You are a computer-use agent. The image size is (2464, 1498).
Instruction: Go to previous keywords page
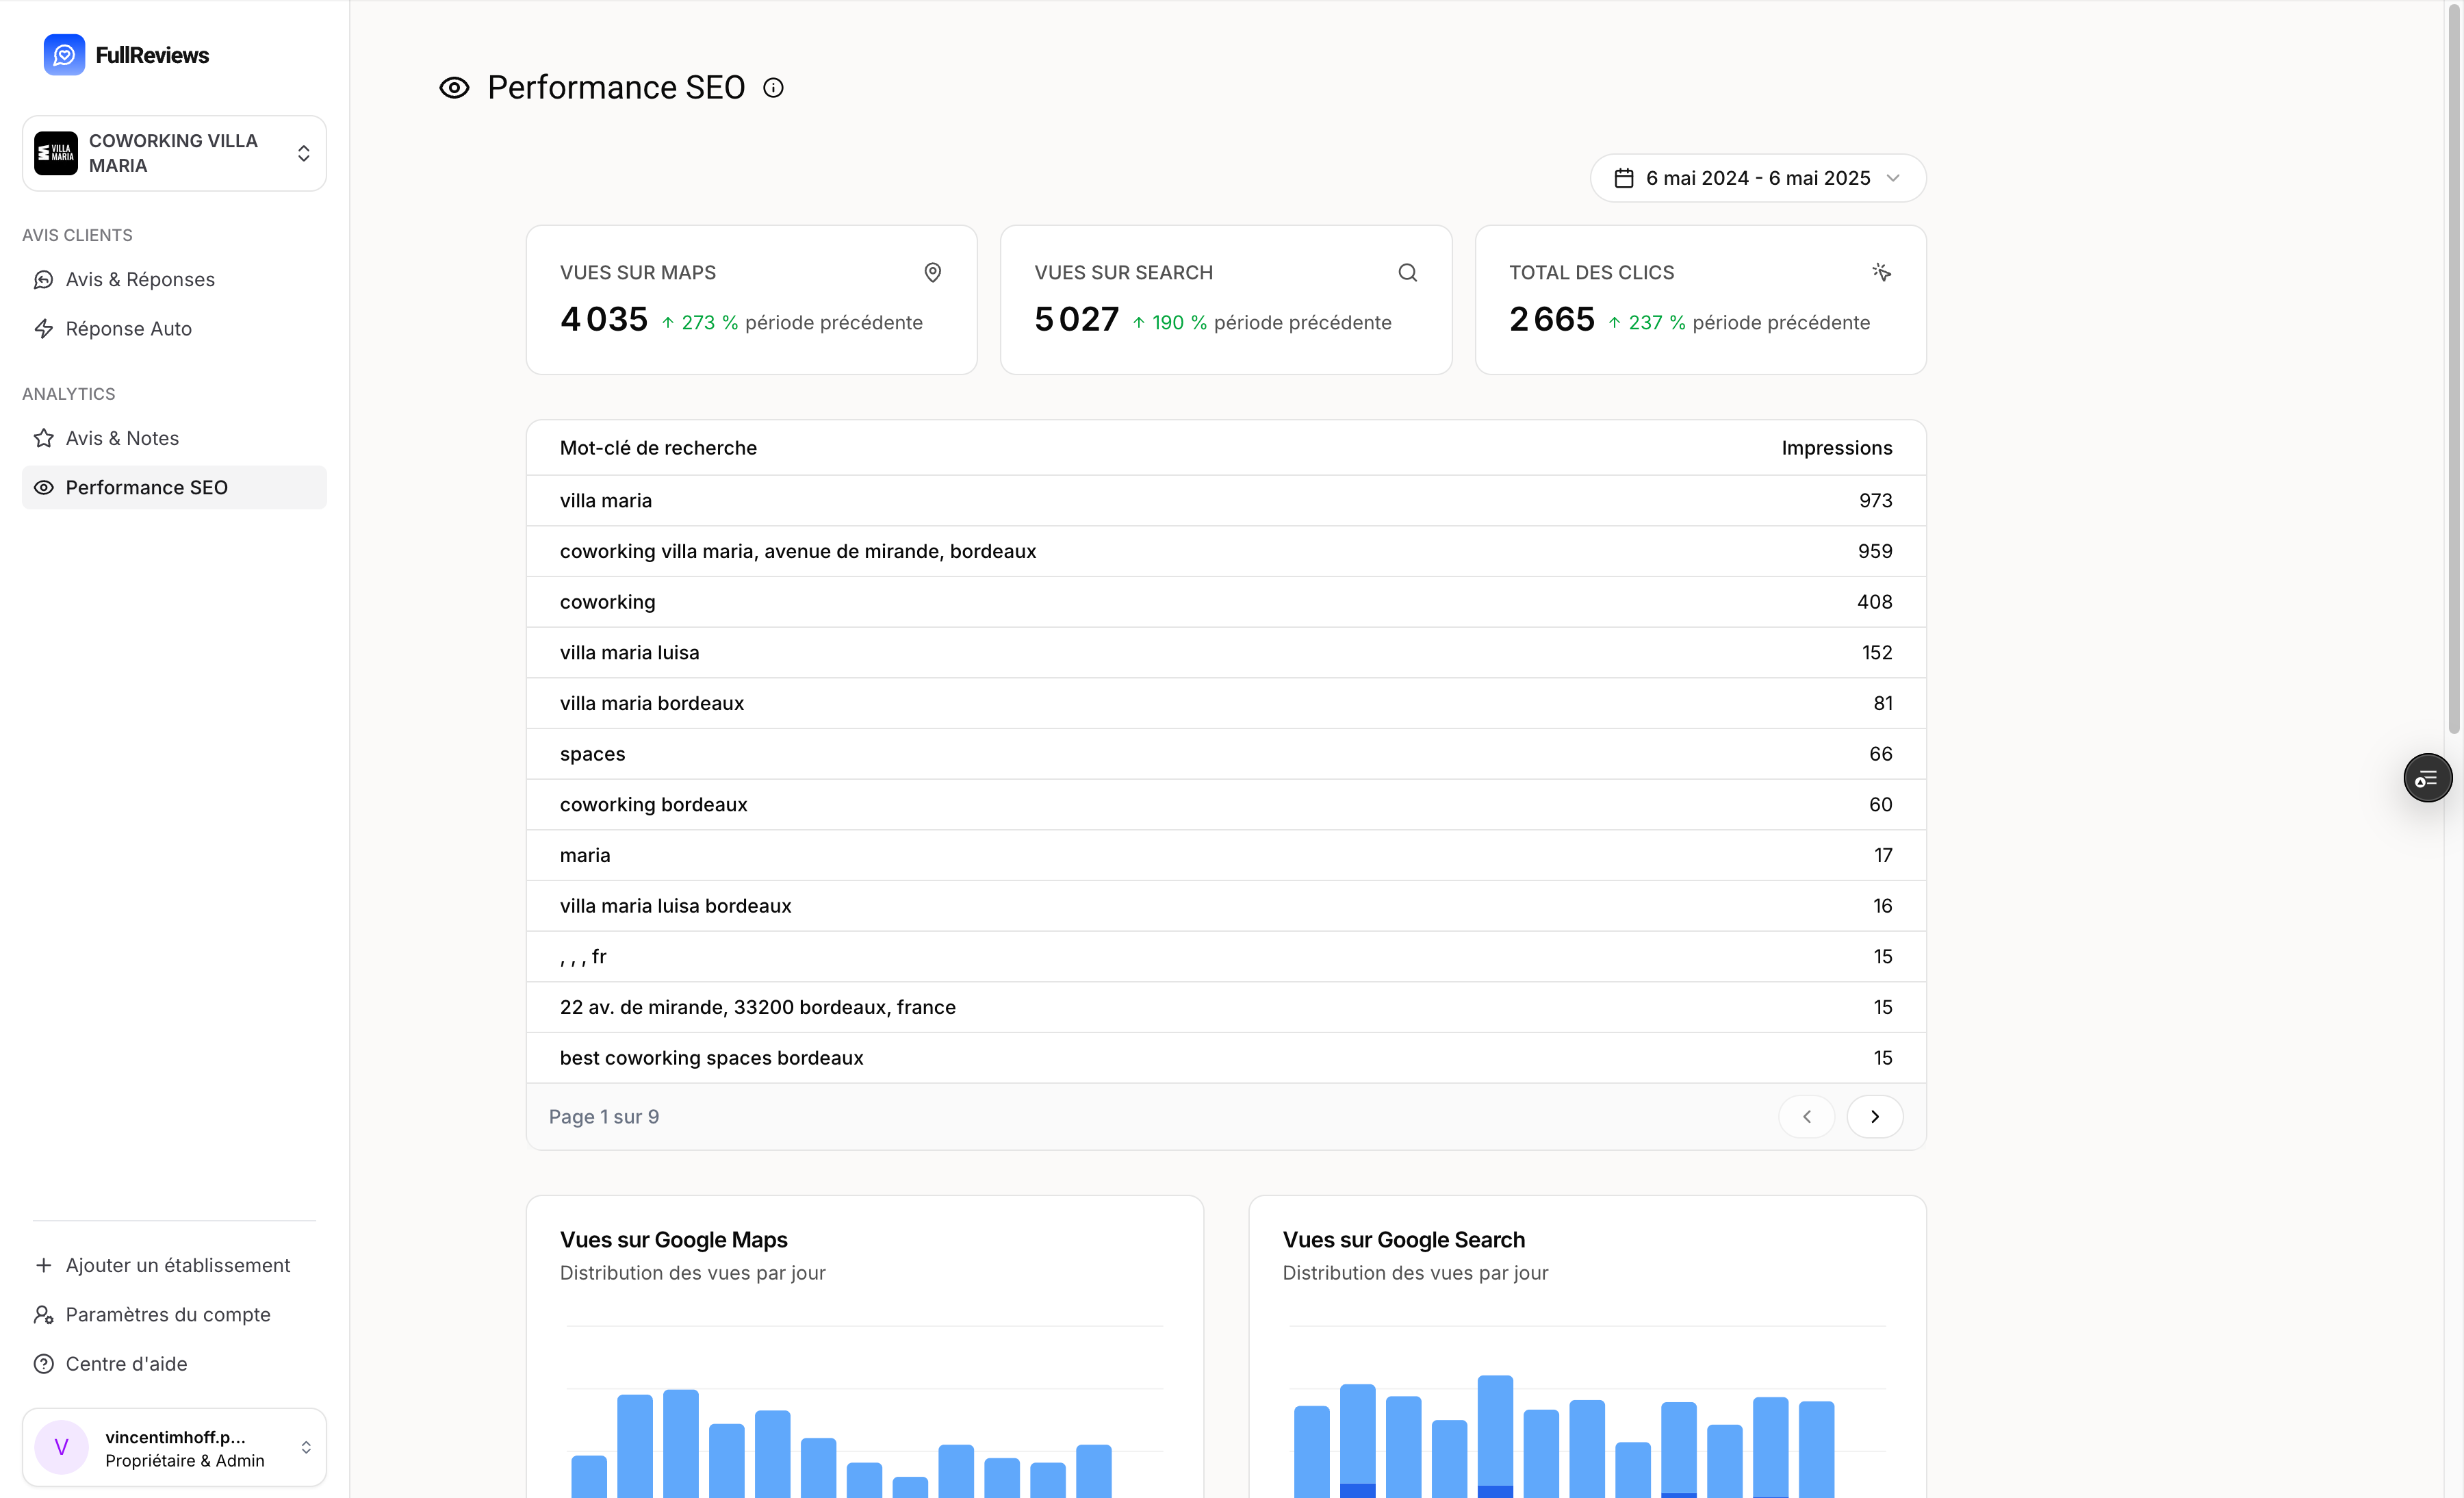1806,1116
